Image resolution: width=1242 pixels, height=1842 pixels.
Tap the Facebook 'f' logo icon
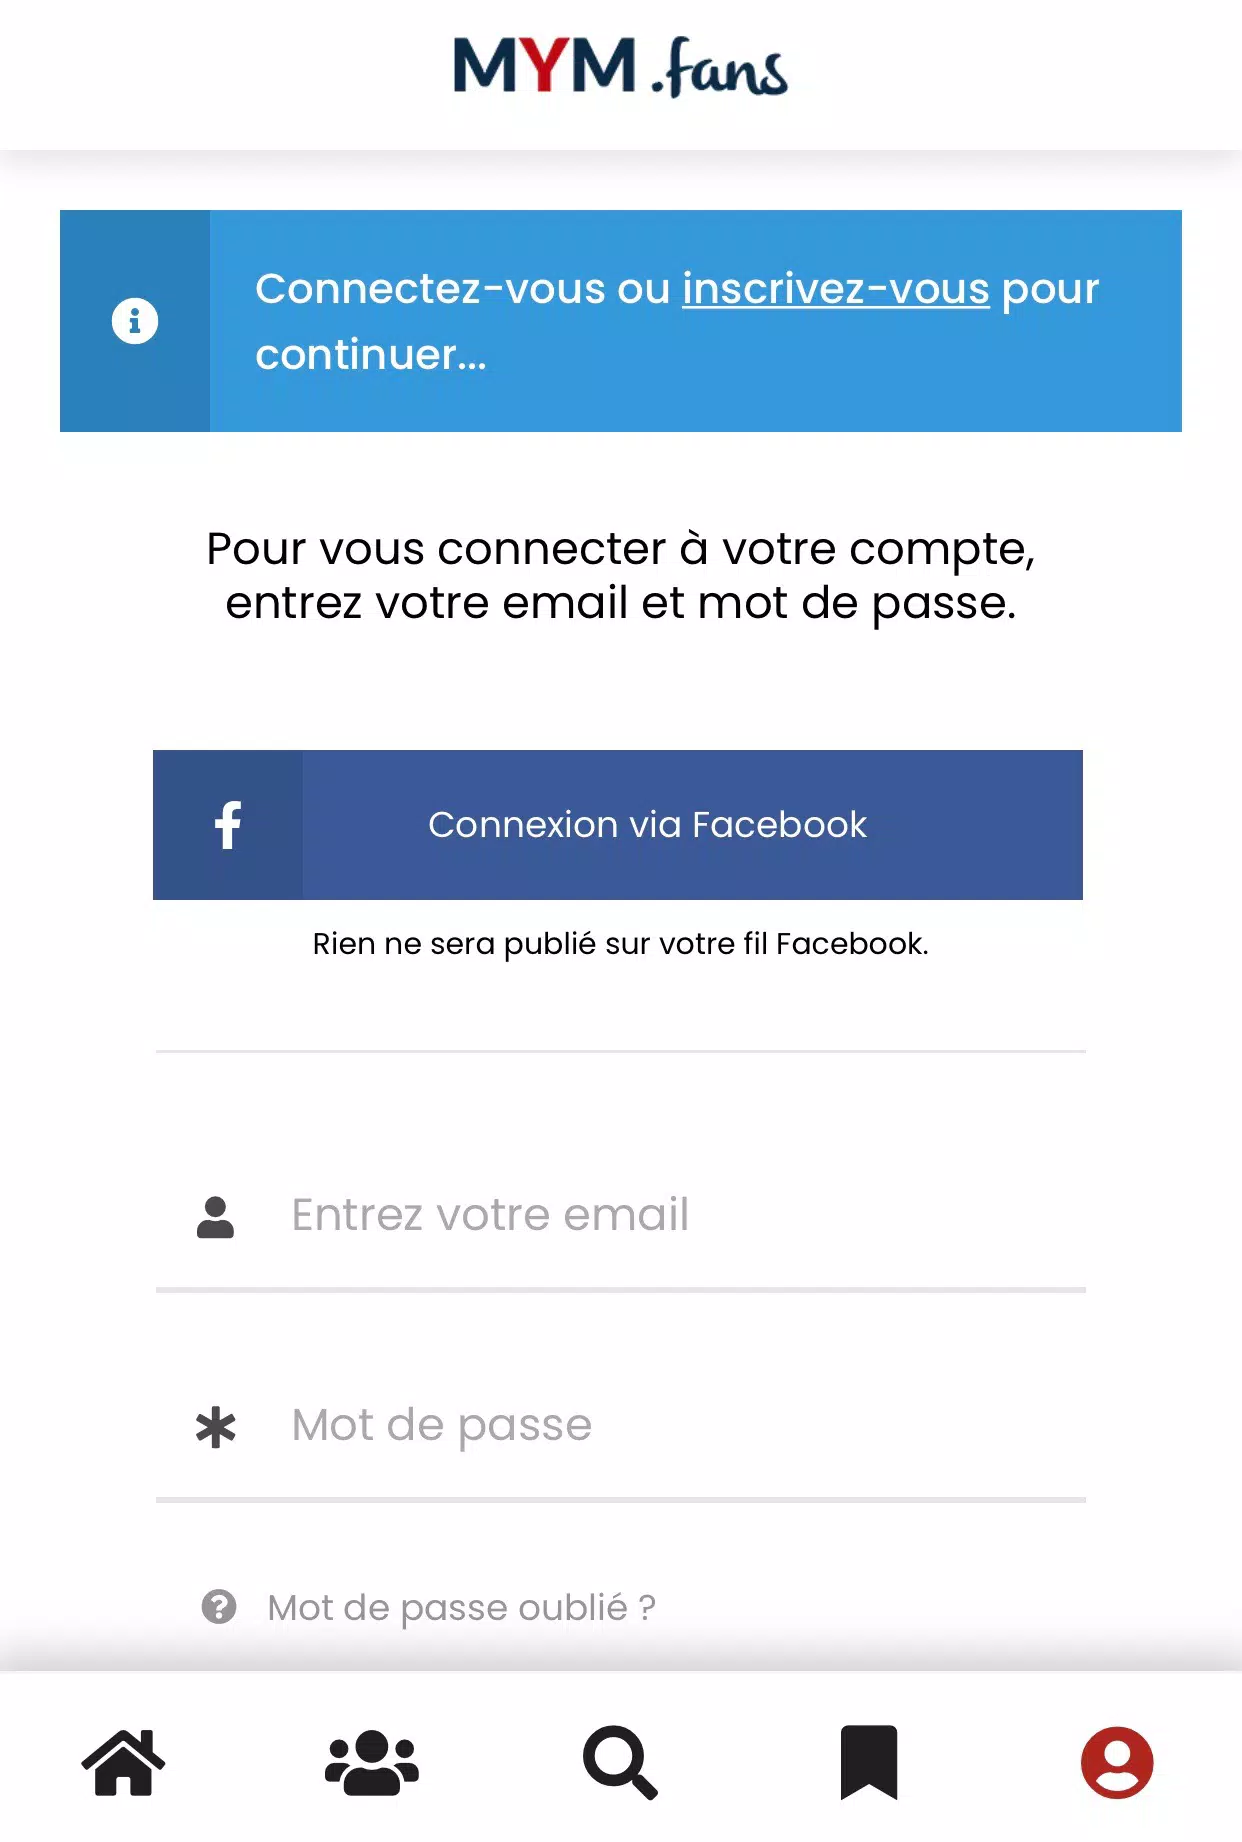(228, 825)
